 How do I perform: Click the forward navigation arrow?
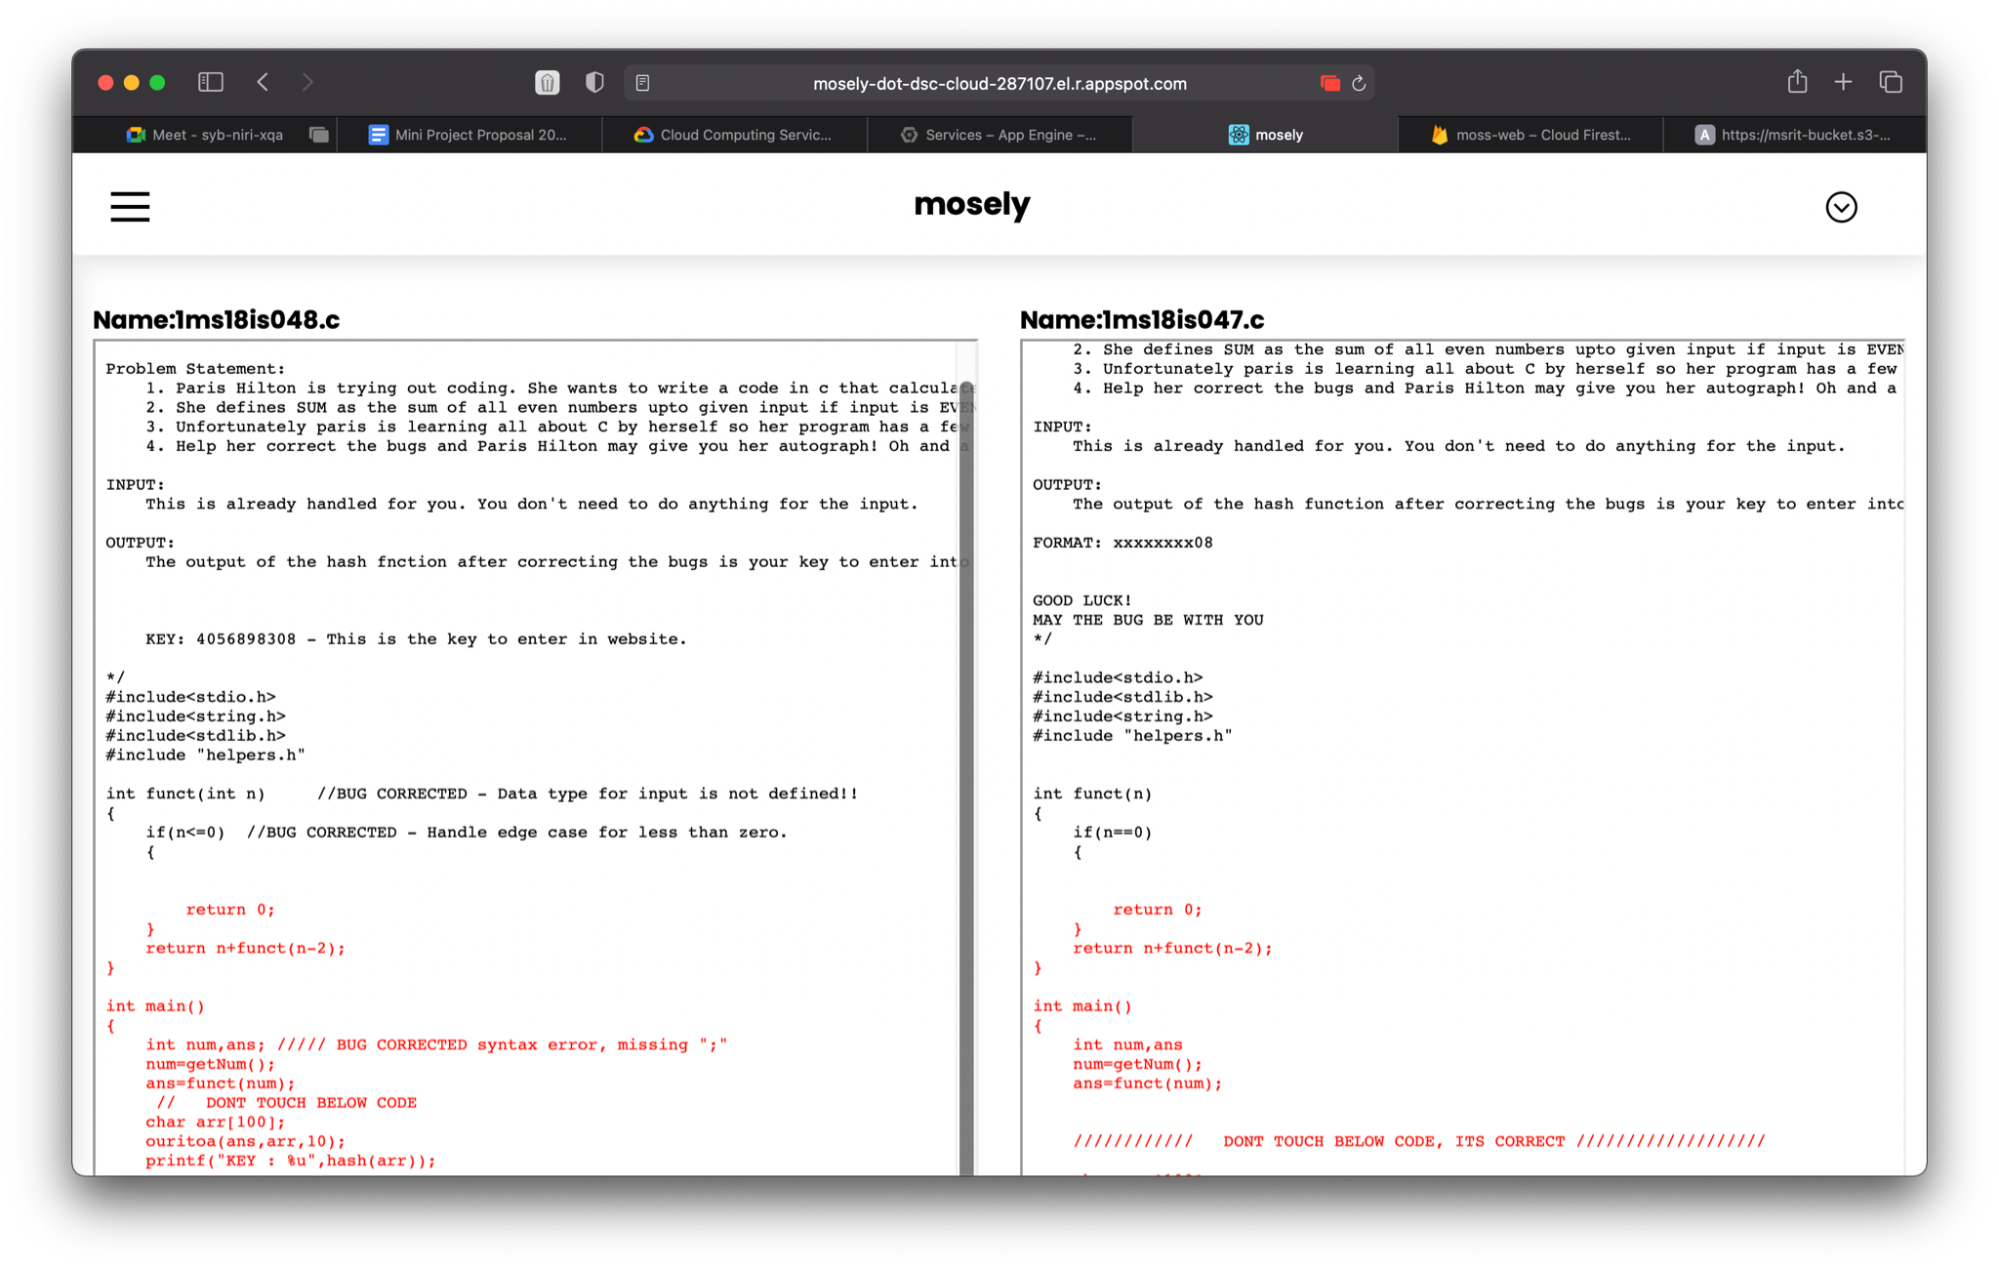(308, 82)
